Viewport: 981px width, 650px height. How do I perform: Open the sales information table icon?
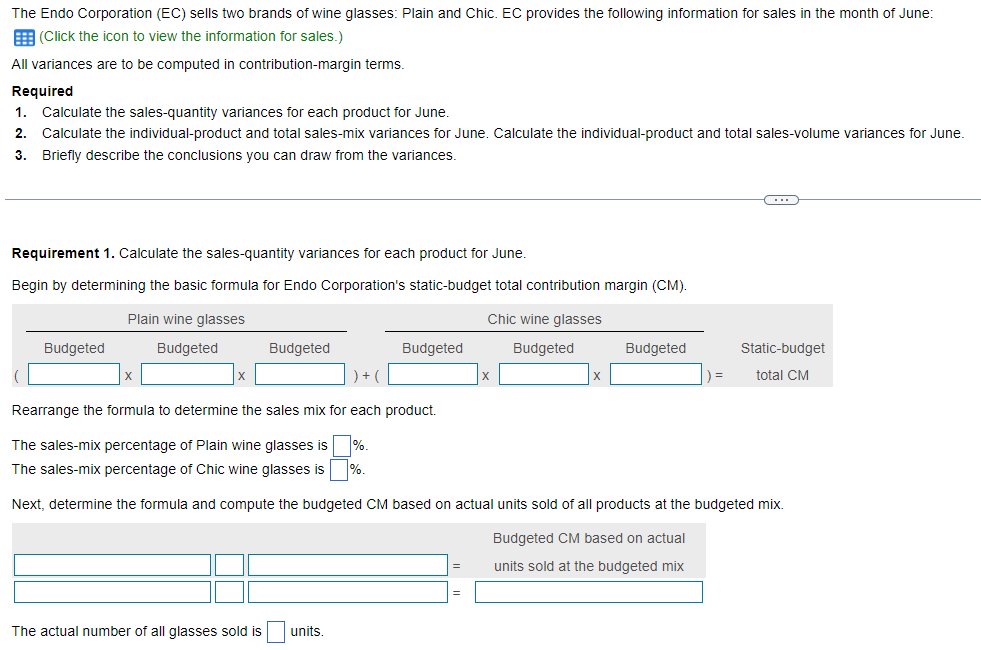coord(24,38)
